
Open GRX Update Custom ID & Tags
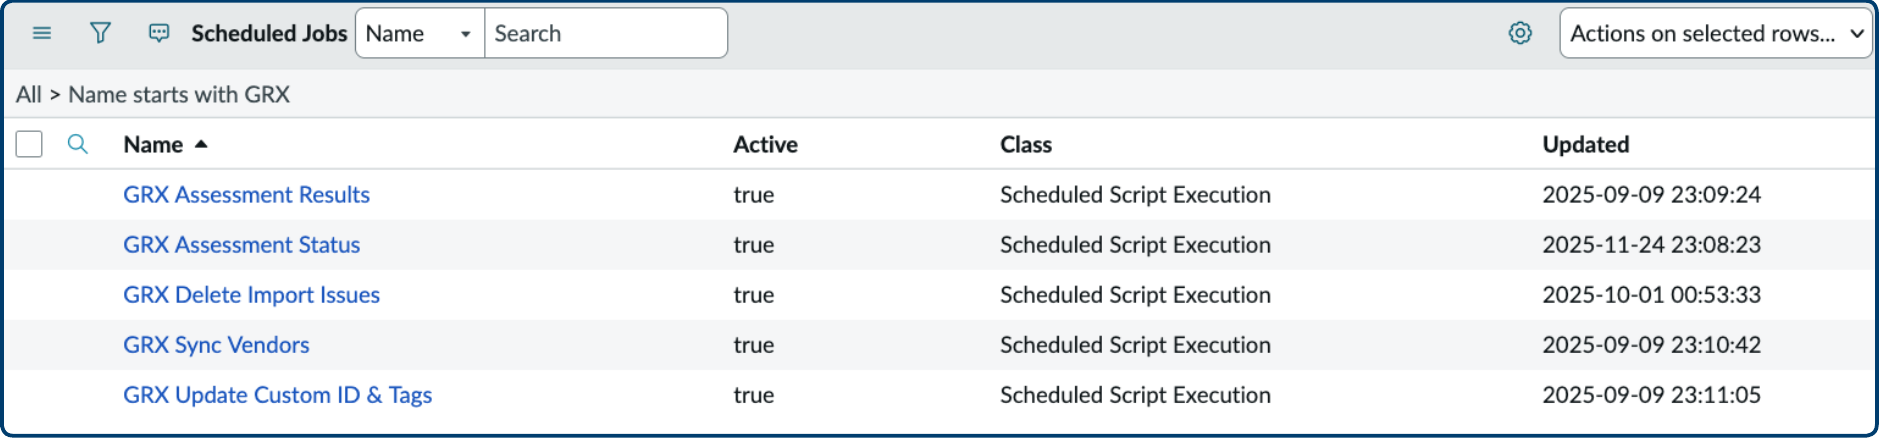[277, 395]
